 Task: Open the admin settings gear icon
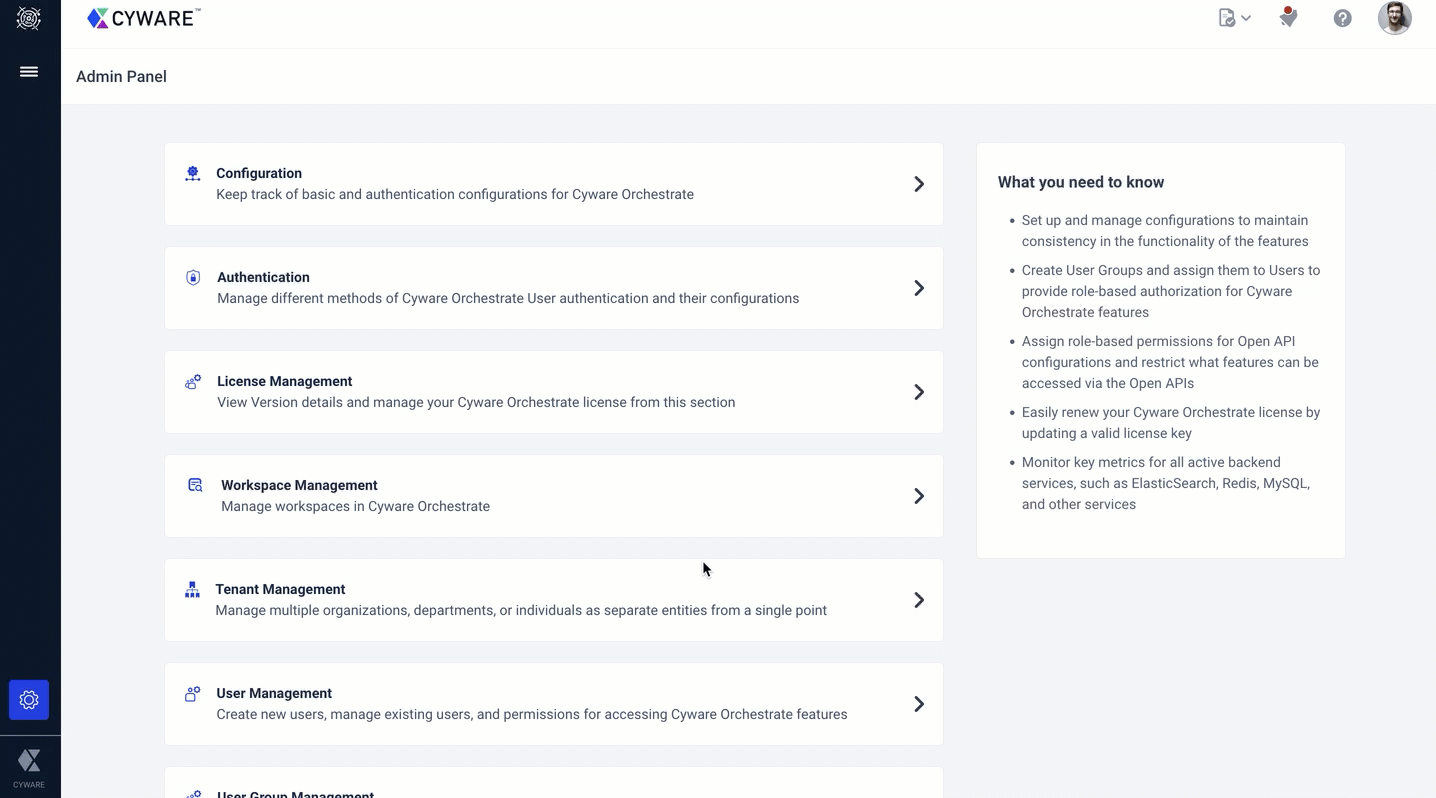(29, 700)
